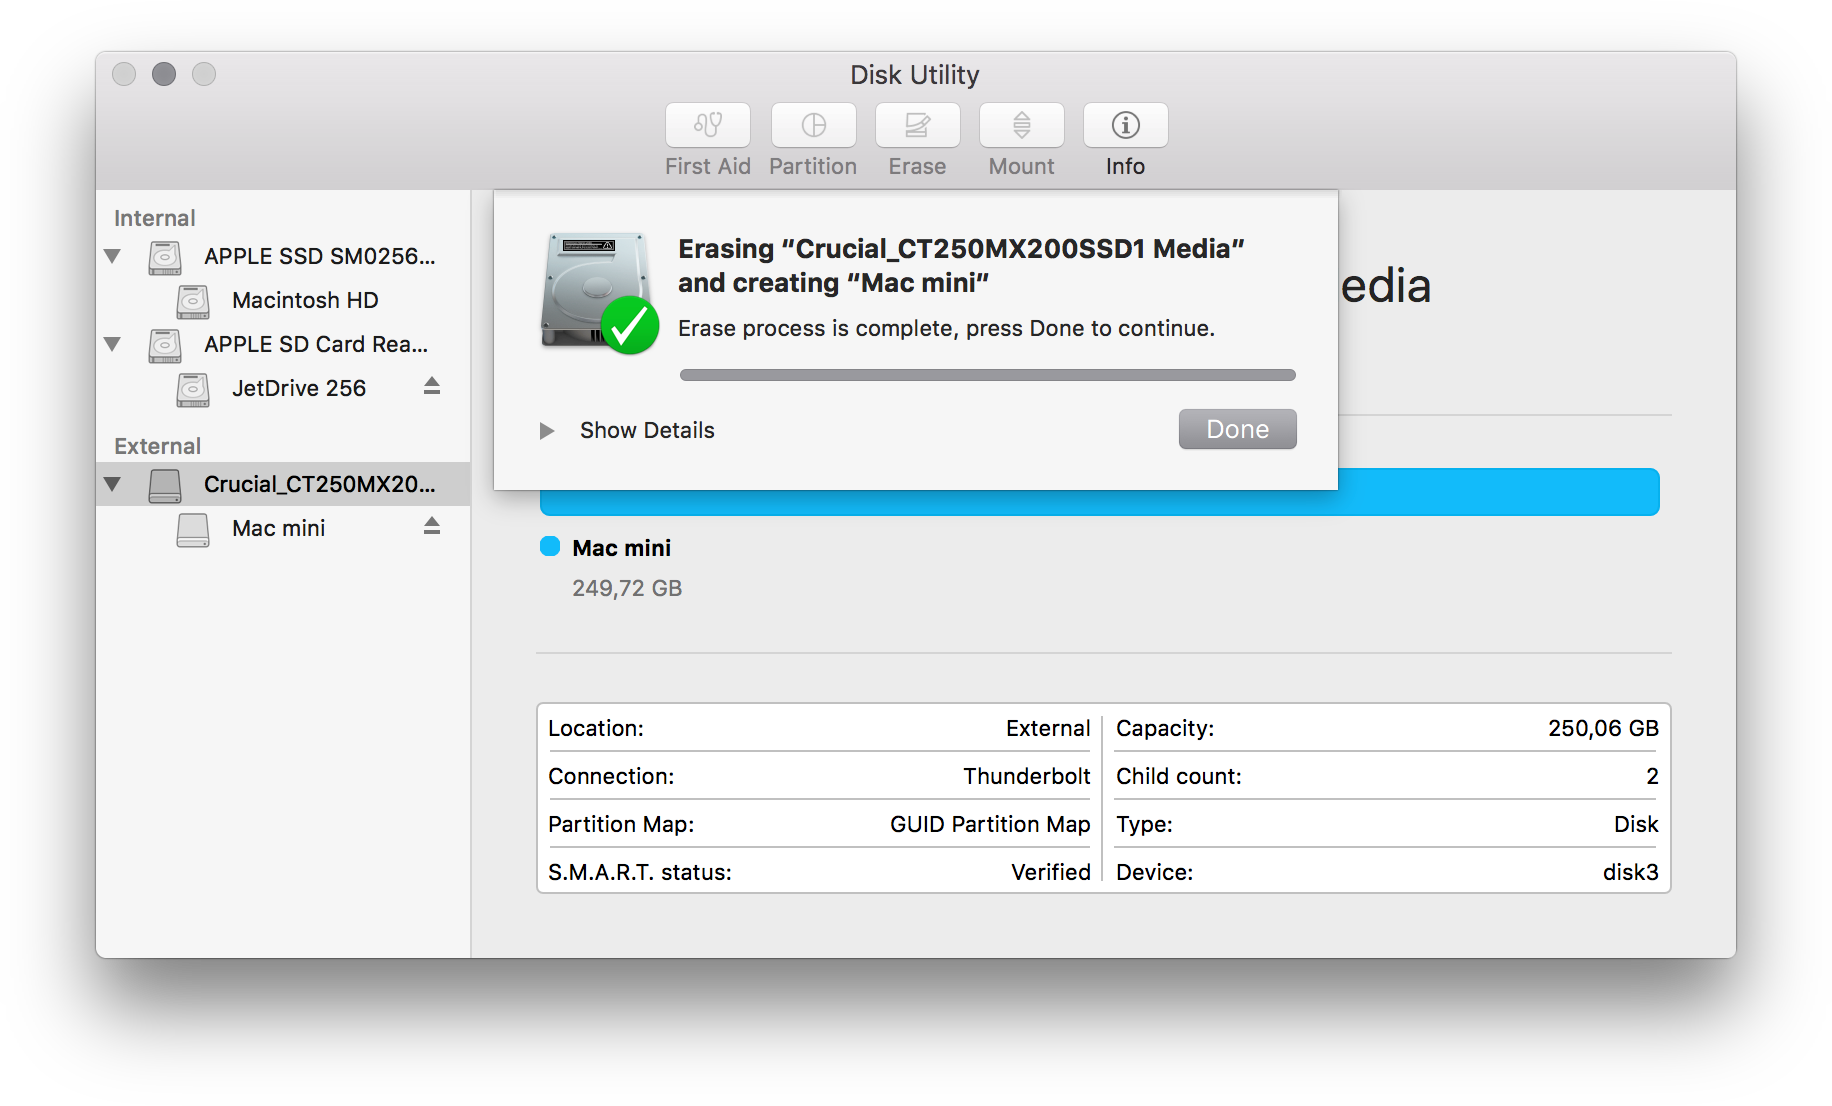Click the JetDrive 256 volume icon
This screenshot has width=1832, height=1106.
193,389
